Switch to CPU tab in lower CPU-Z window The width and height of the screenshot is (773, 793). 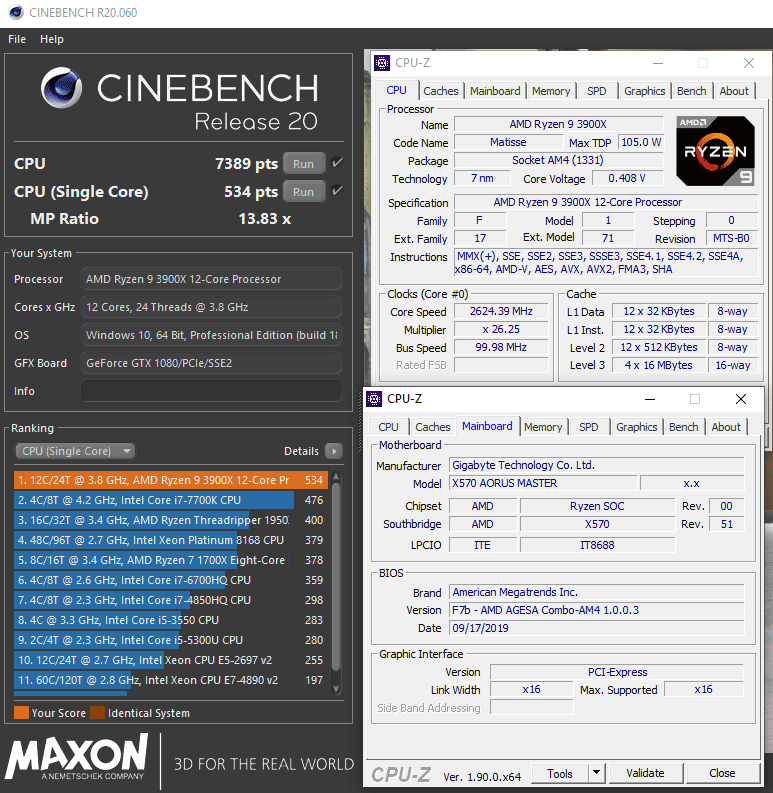(388, 427)
